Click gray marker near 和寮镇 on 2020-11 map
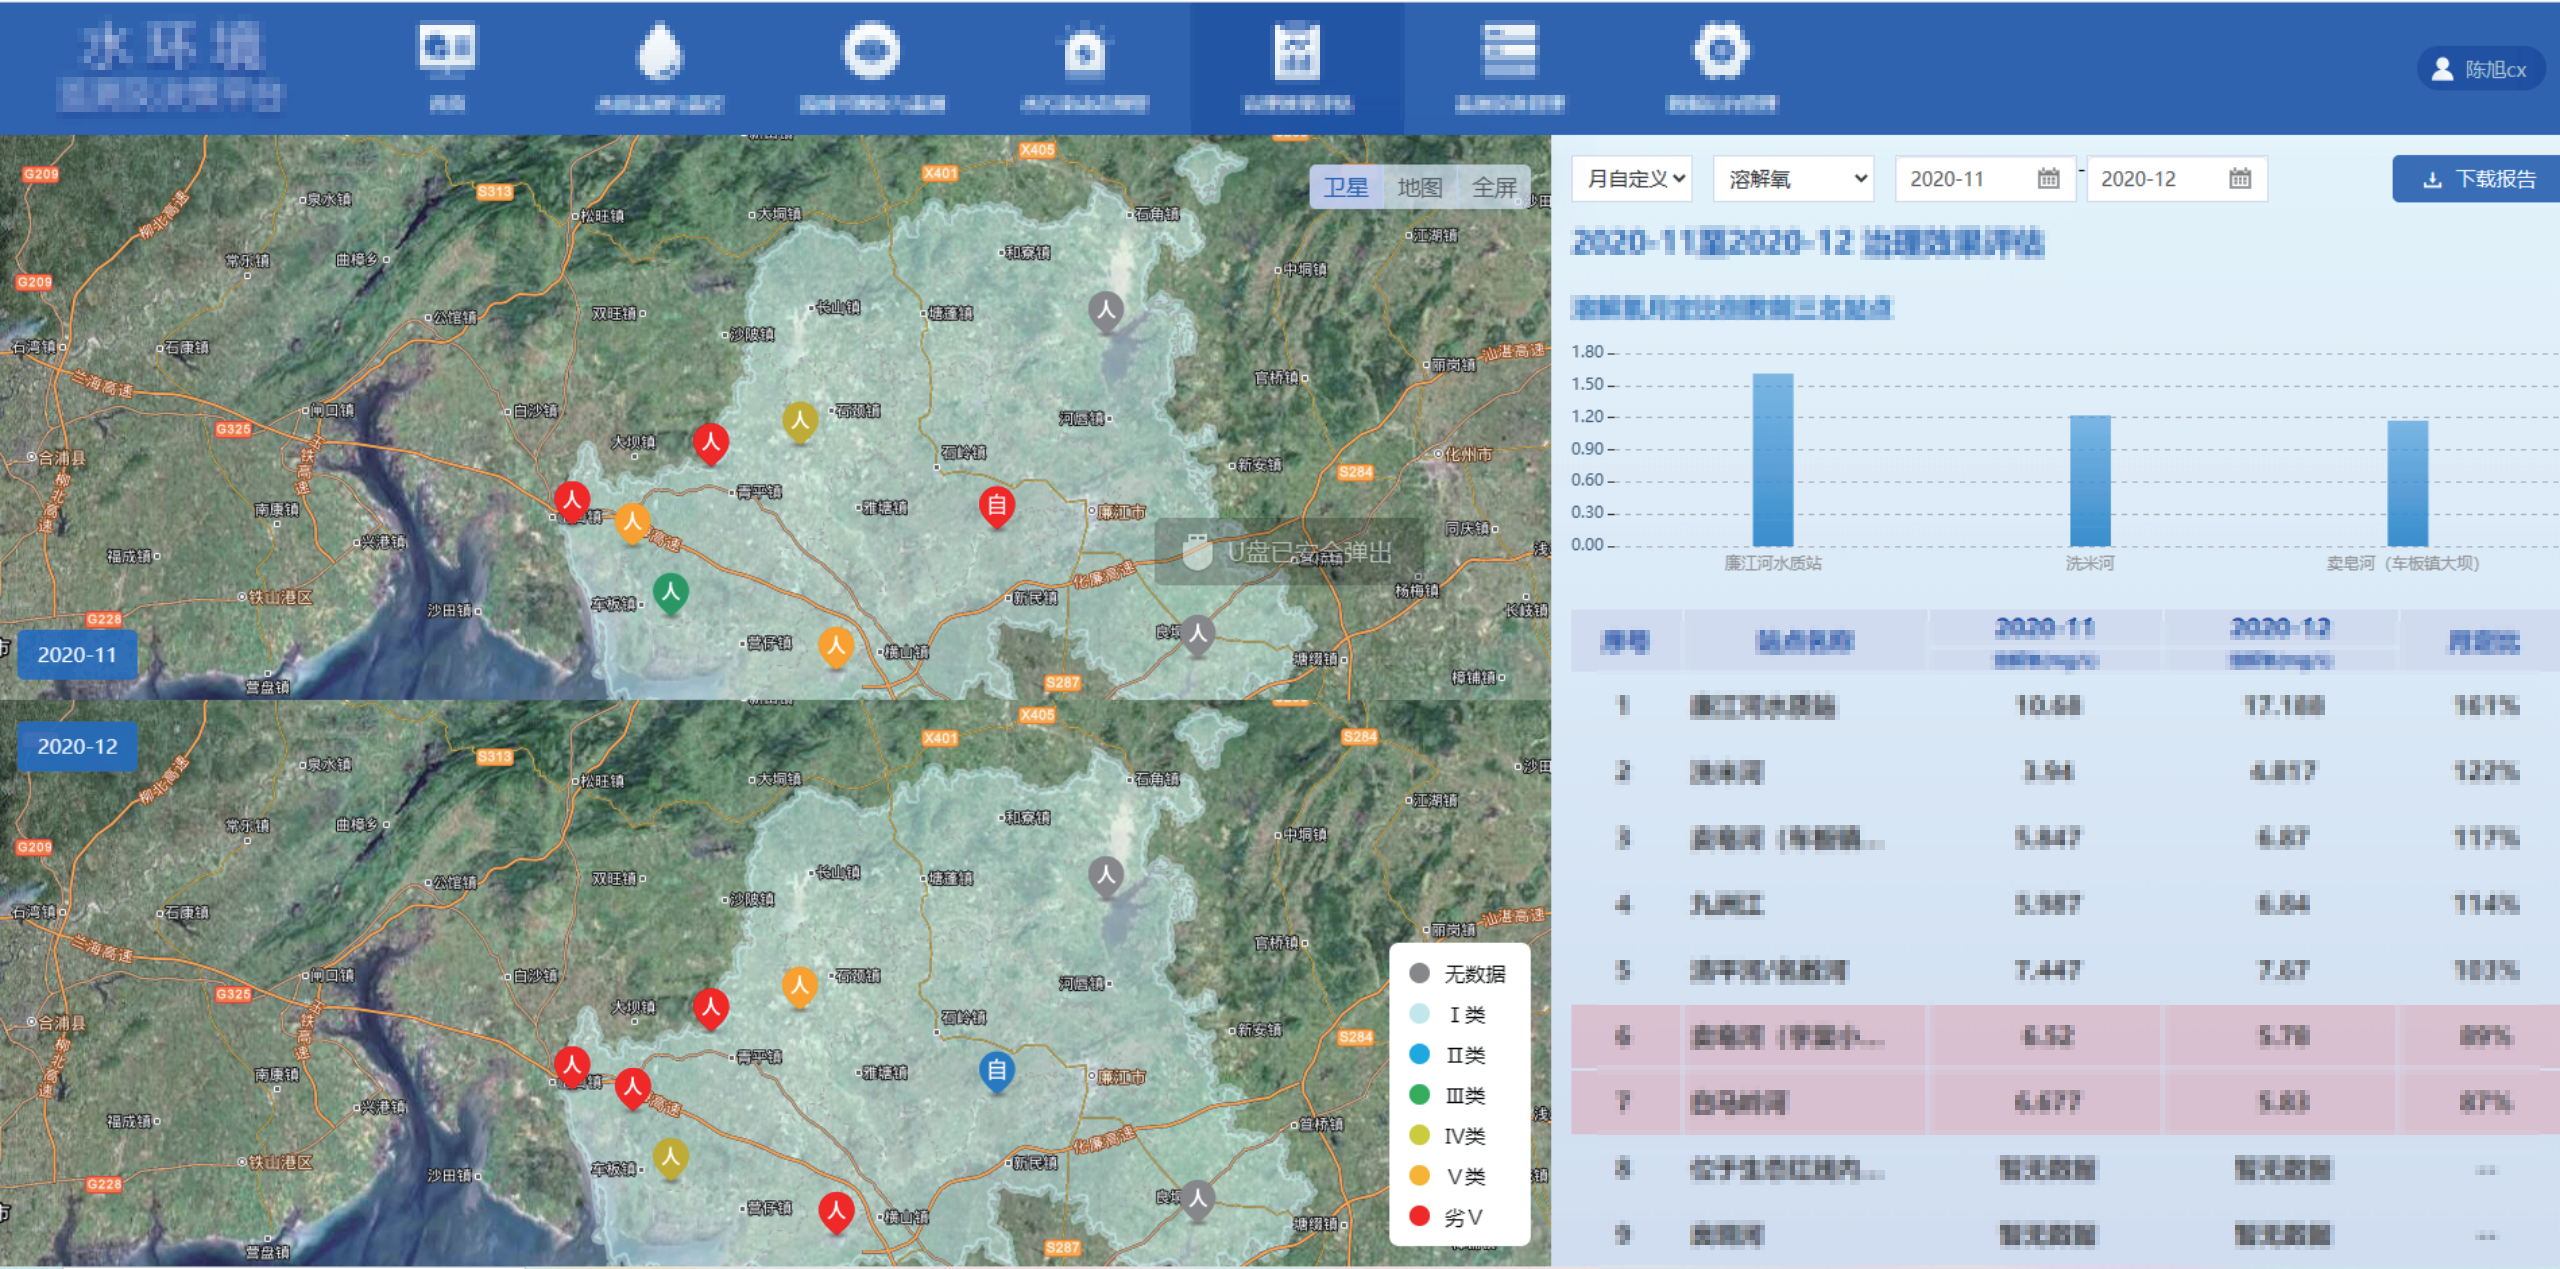This screenshot has width=2560, height=1269. tap(1106, 311)
